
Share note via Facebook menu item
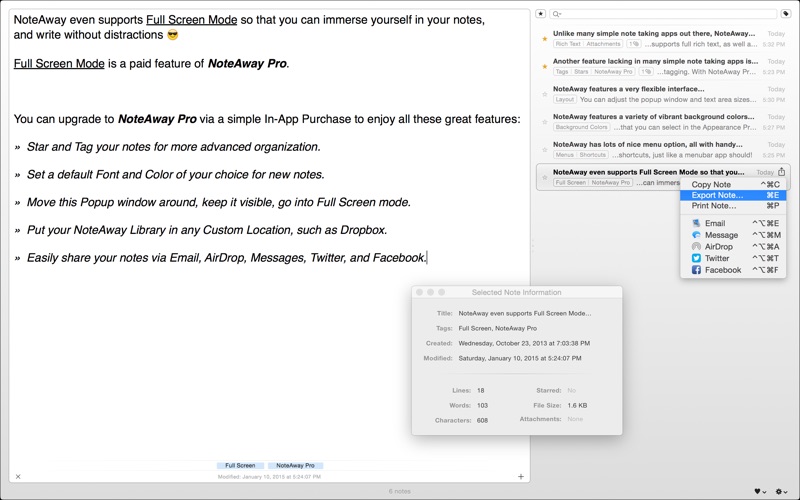coord(733,270)
